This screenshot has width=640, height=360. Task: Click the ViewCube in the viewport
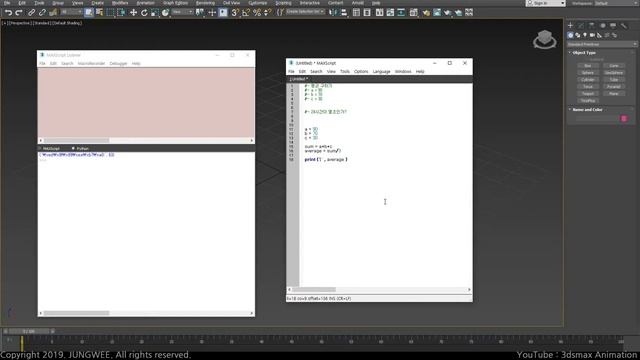point(544,40)
